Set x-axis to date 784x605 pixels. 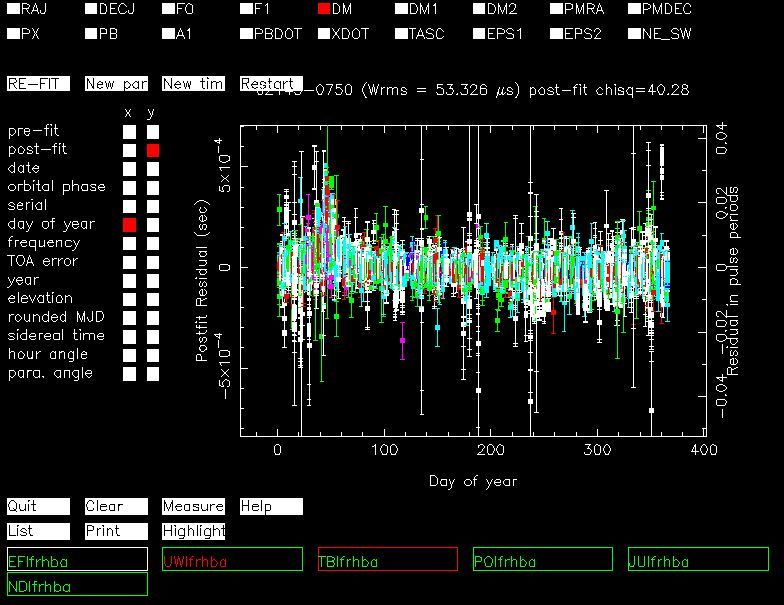129,169
